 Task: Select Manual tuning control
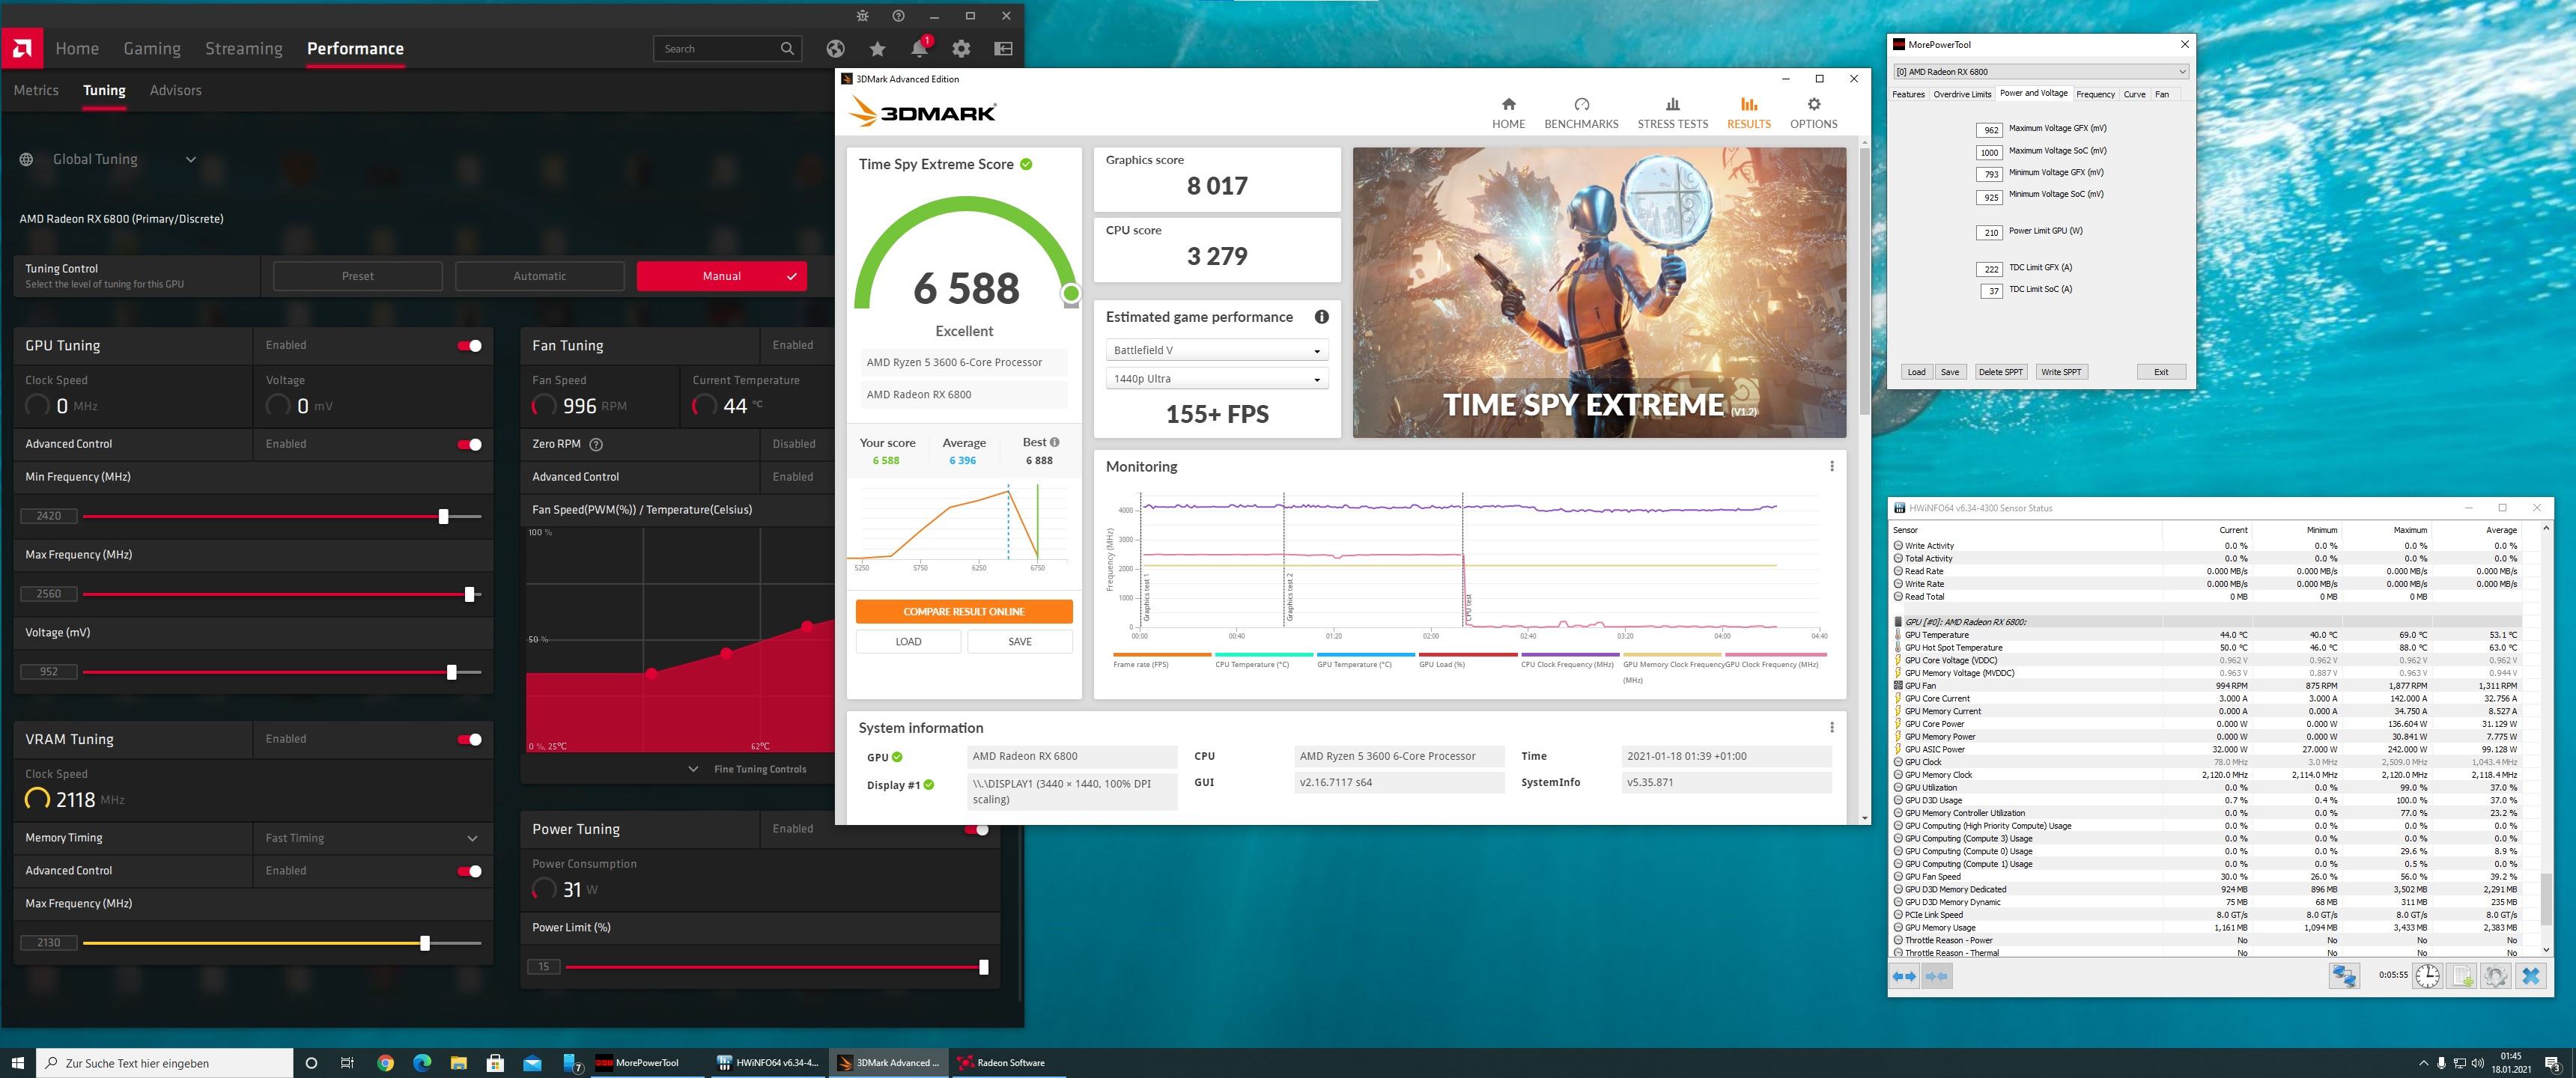[721, 276]
